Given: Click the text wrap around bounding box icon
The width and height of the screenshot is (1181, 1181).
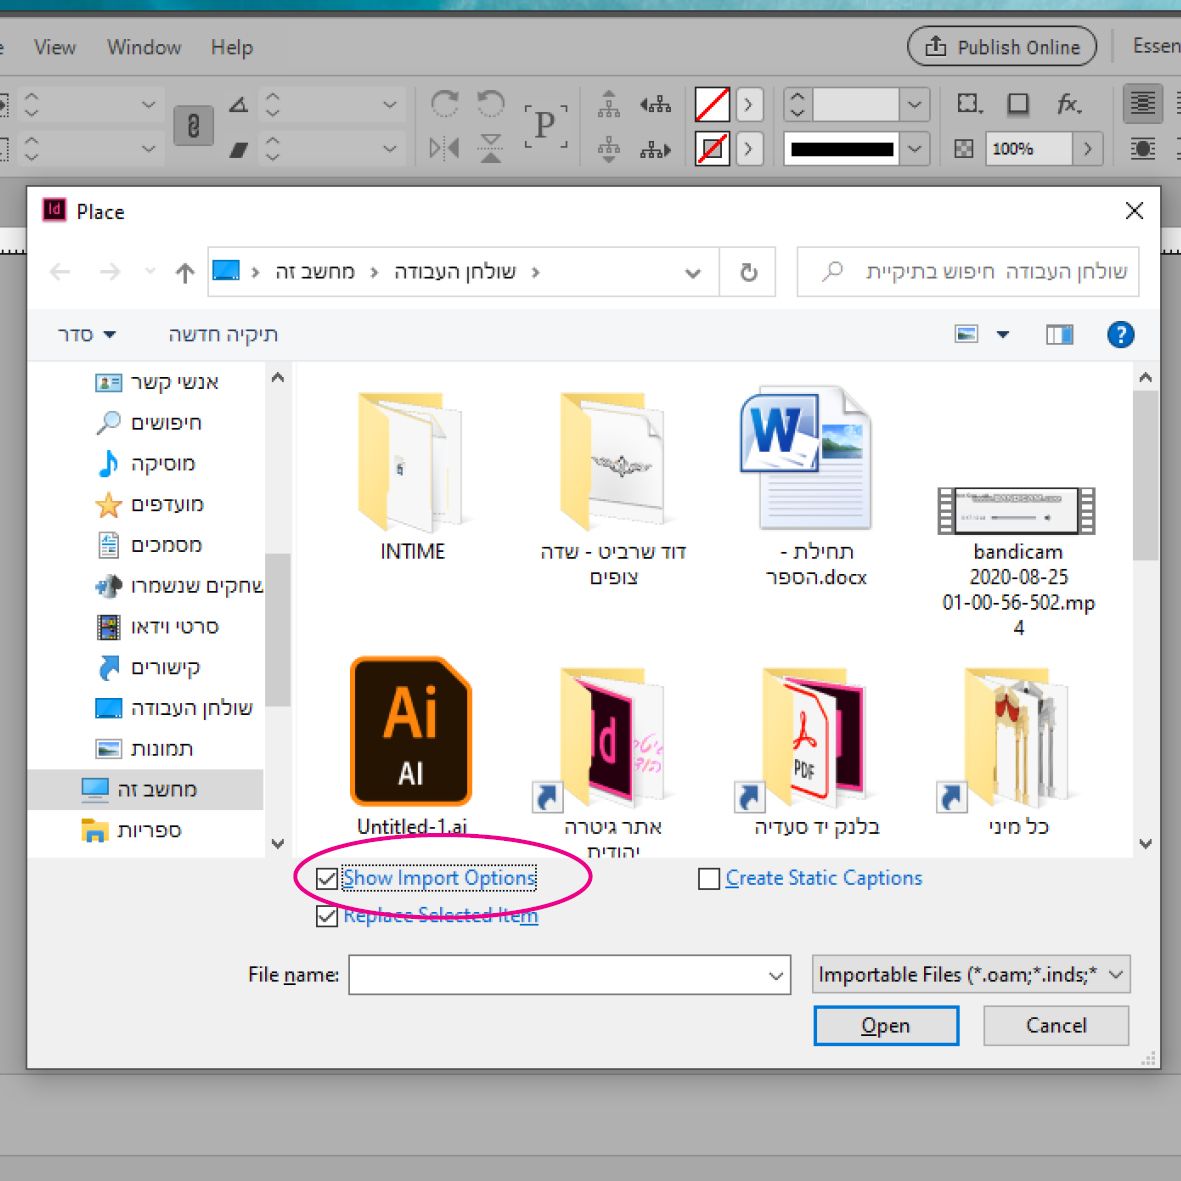Looking at the screenshot, I should (1142, 103).
